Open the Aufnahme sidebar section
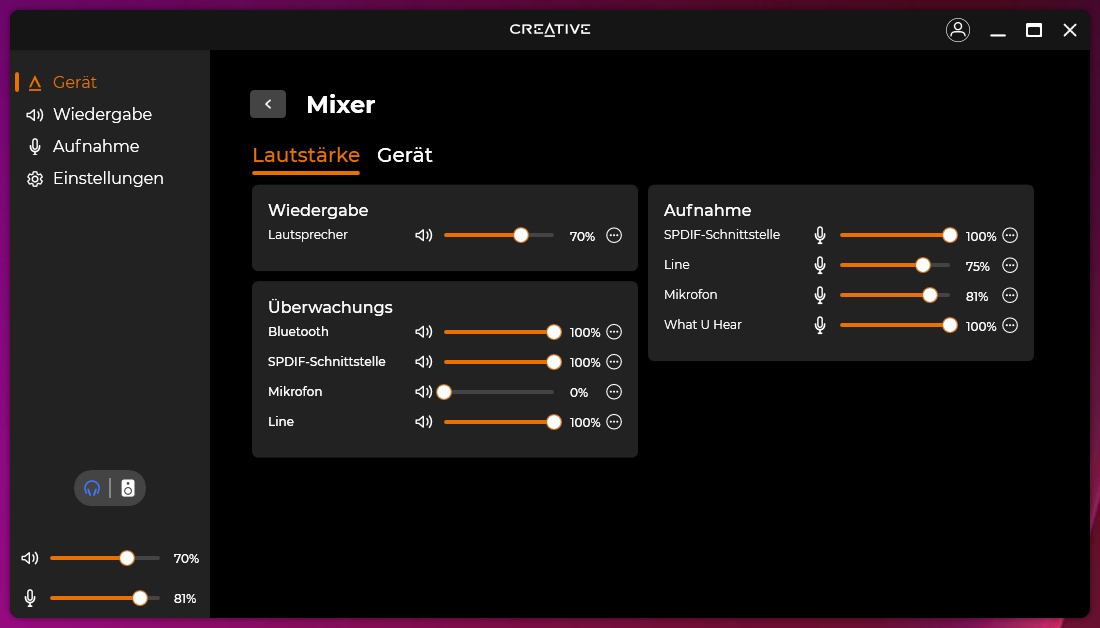The width and height of the screenshot is (1100, 628). [96, 146]
